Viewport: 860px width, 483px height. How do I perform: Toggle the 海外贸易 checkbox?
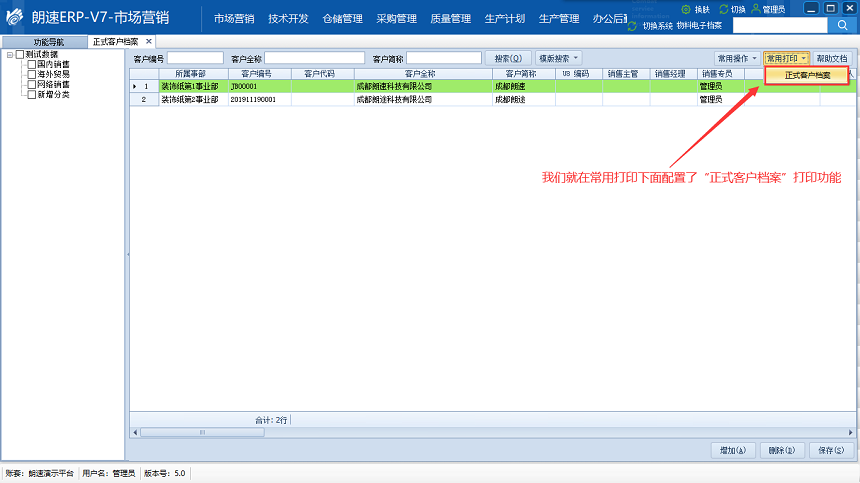tap(31, 74)
